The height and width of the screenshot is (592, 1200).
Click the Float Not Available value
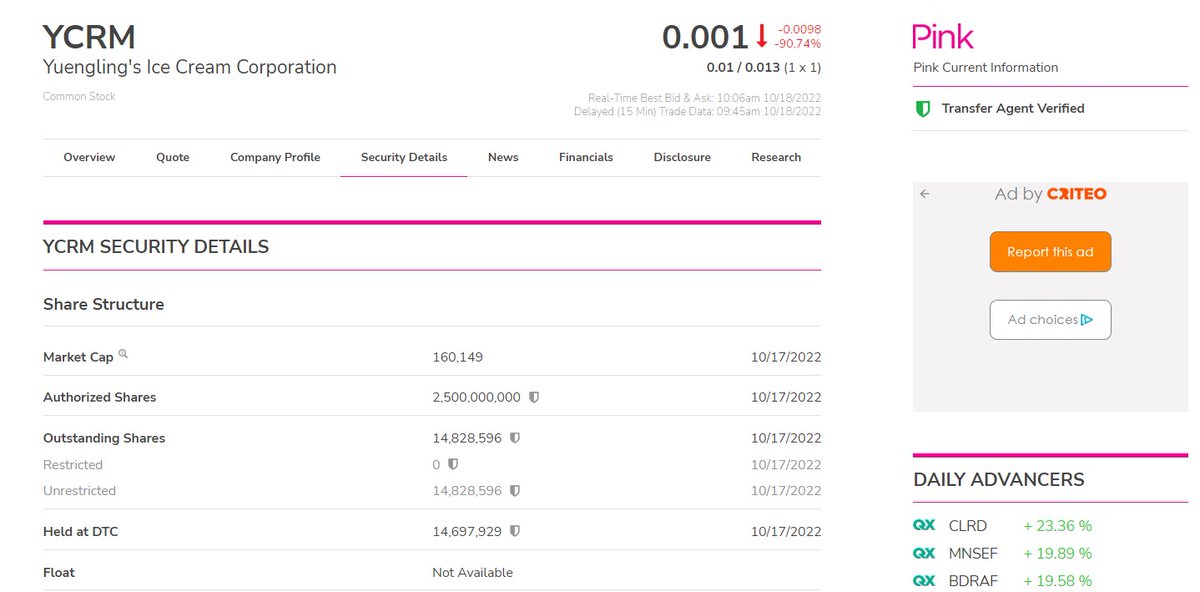(473, 573)
